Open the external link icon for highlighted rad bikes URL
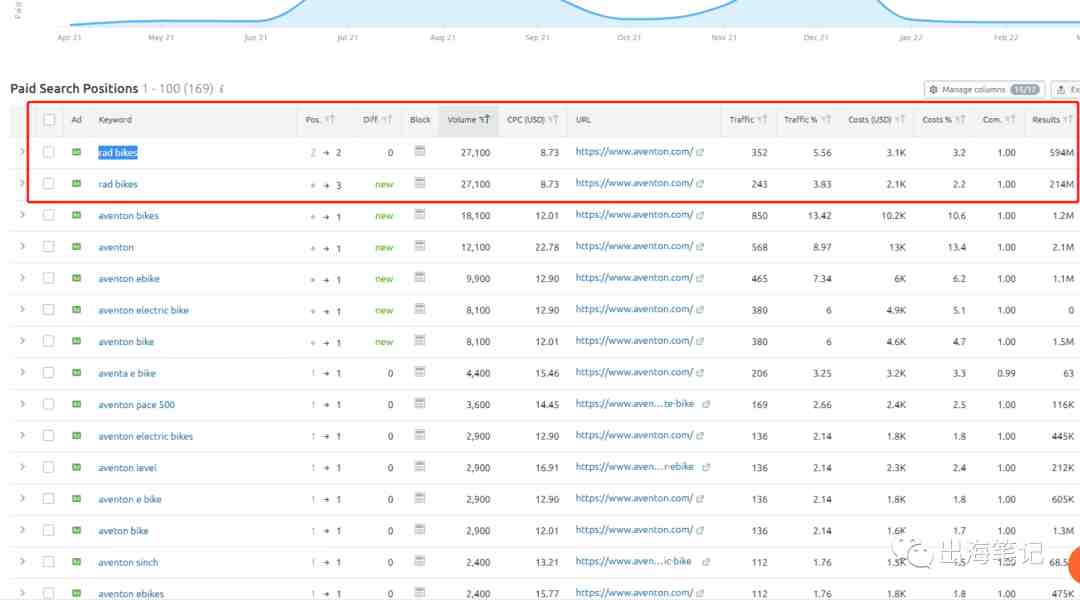This screenshot has width=1080, height=600. click(700, 152)
